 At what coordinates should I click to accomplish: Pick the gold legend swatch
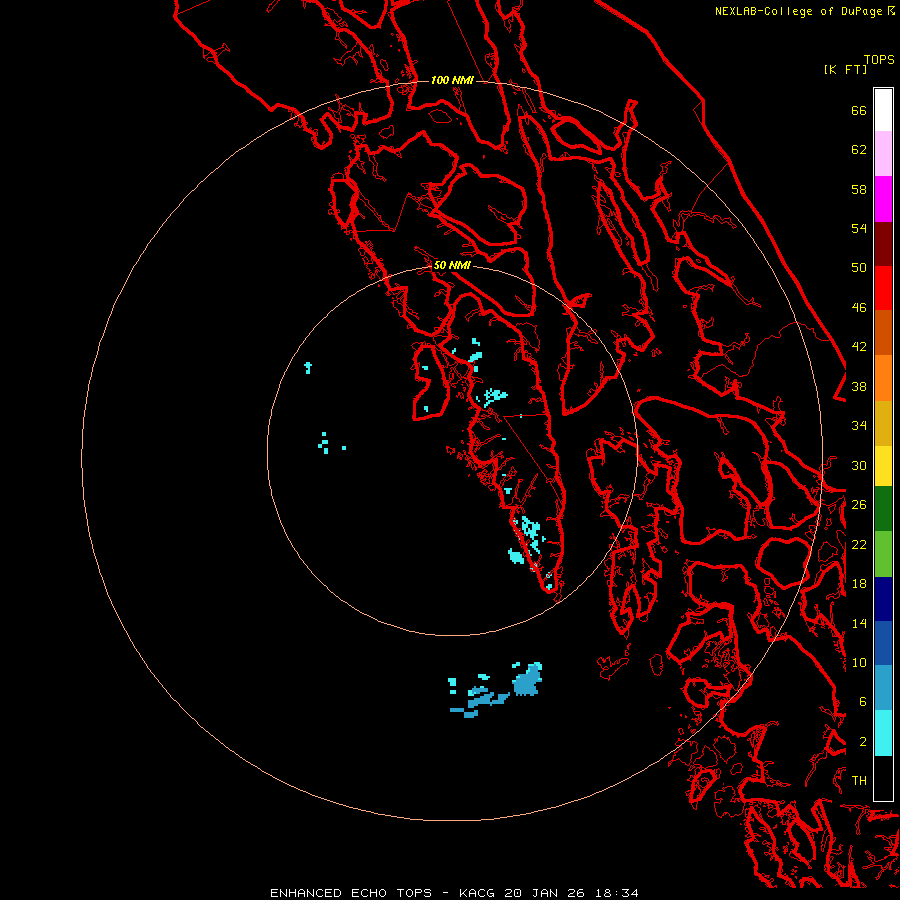pos(883,423)
